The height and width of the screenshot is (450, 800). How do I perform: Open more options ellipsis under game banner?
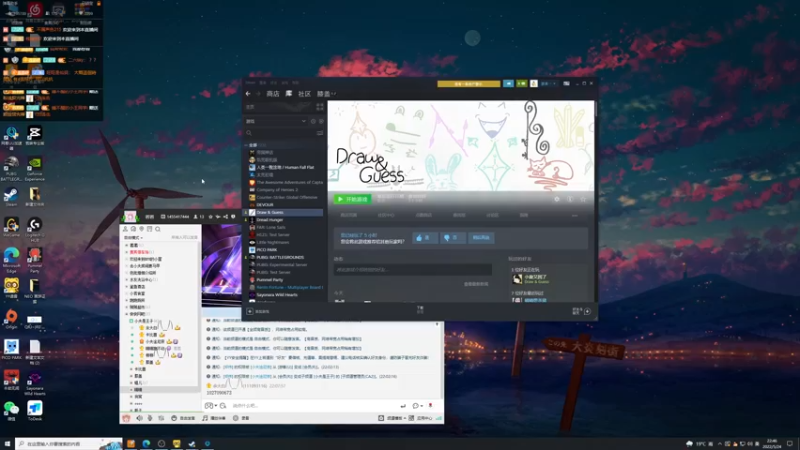(574, 215)
